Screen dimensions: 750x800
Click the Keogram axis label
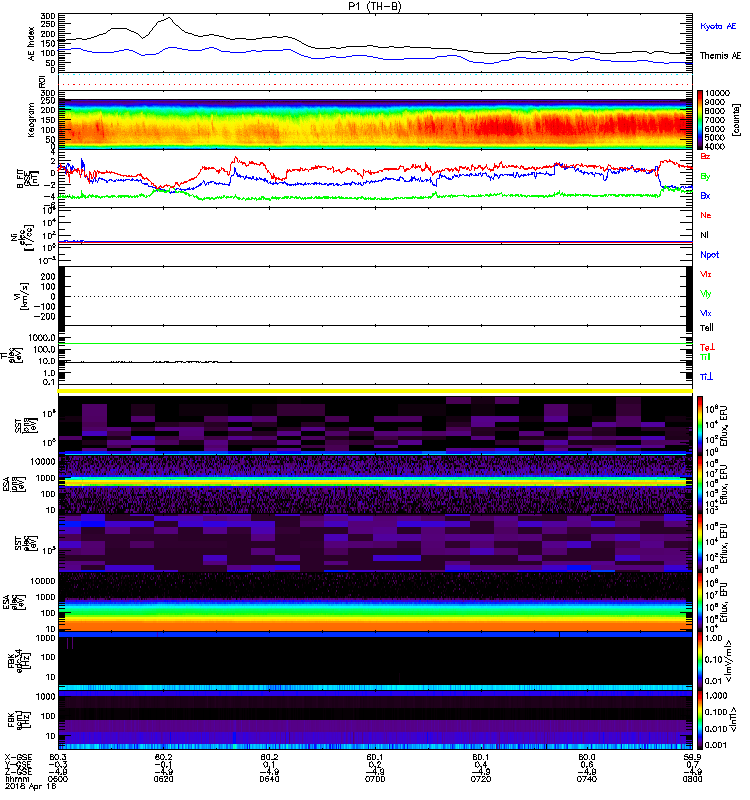pyautogui.click(x=32, y=119)
